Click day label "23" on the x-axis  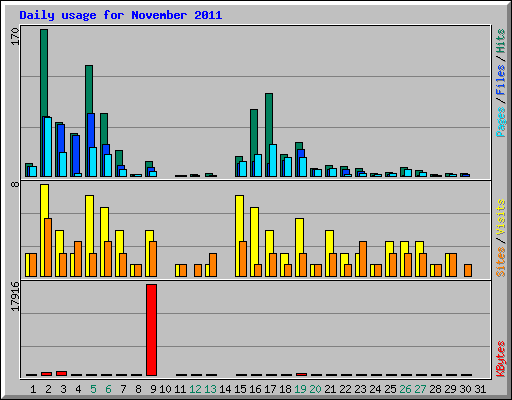click(360, 389)
